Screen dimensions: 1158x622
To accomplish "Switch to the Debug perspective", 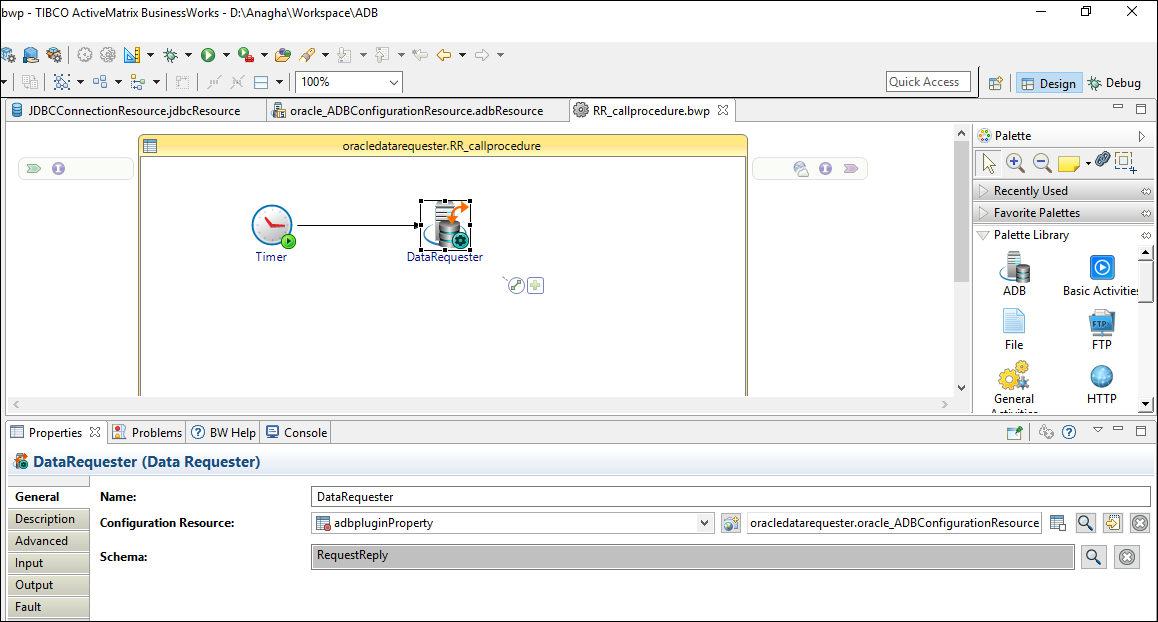I will coord(1114,83).
